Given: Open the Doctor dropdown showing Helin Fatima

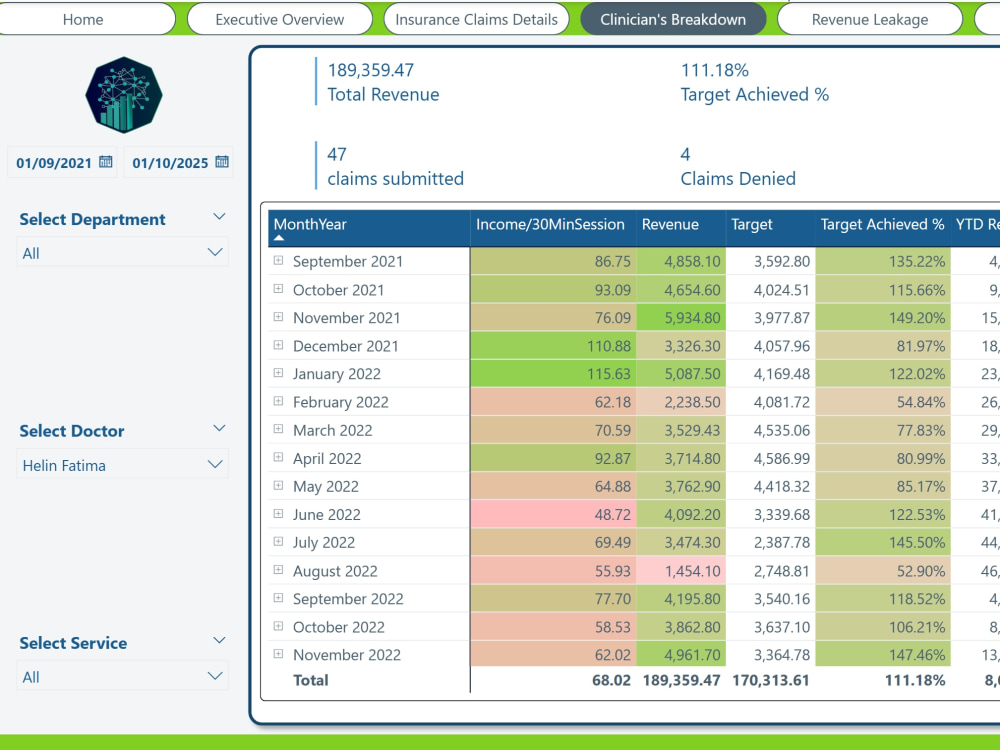Looking at the screenshot, I should 122,465.
